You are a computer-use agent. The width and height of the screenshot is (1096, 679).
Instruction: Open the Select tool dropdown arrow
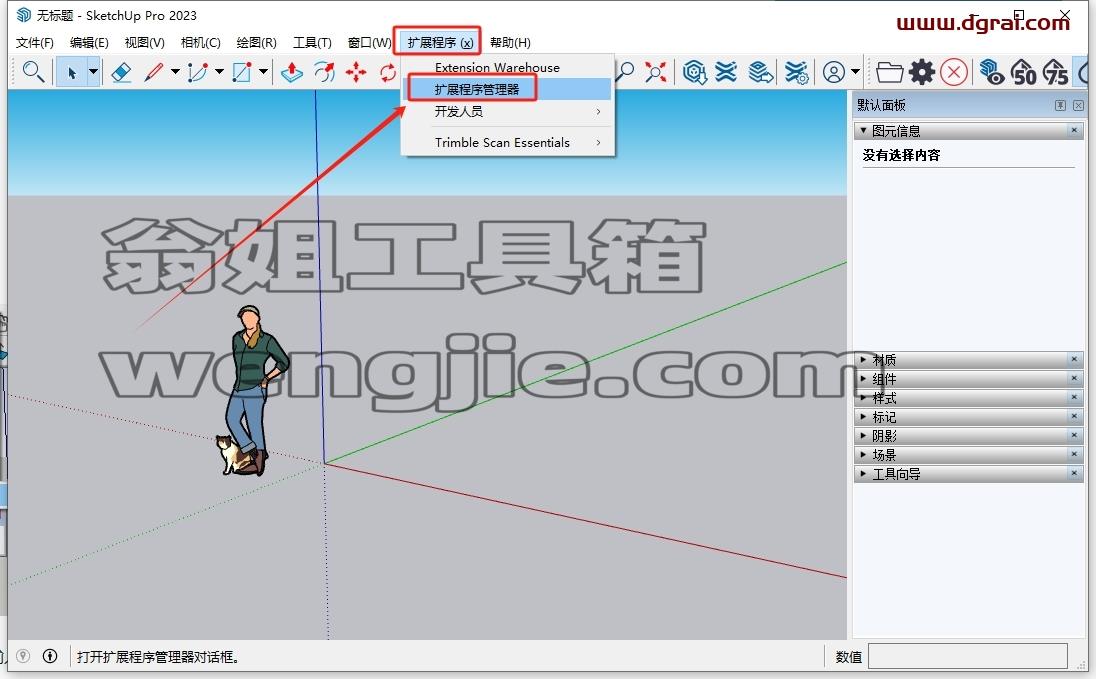[x=93, y=72]
